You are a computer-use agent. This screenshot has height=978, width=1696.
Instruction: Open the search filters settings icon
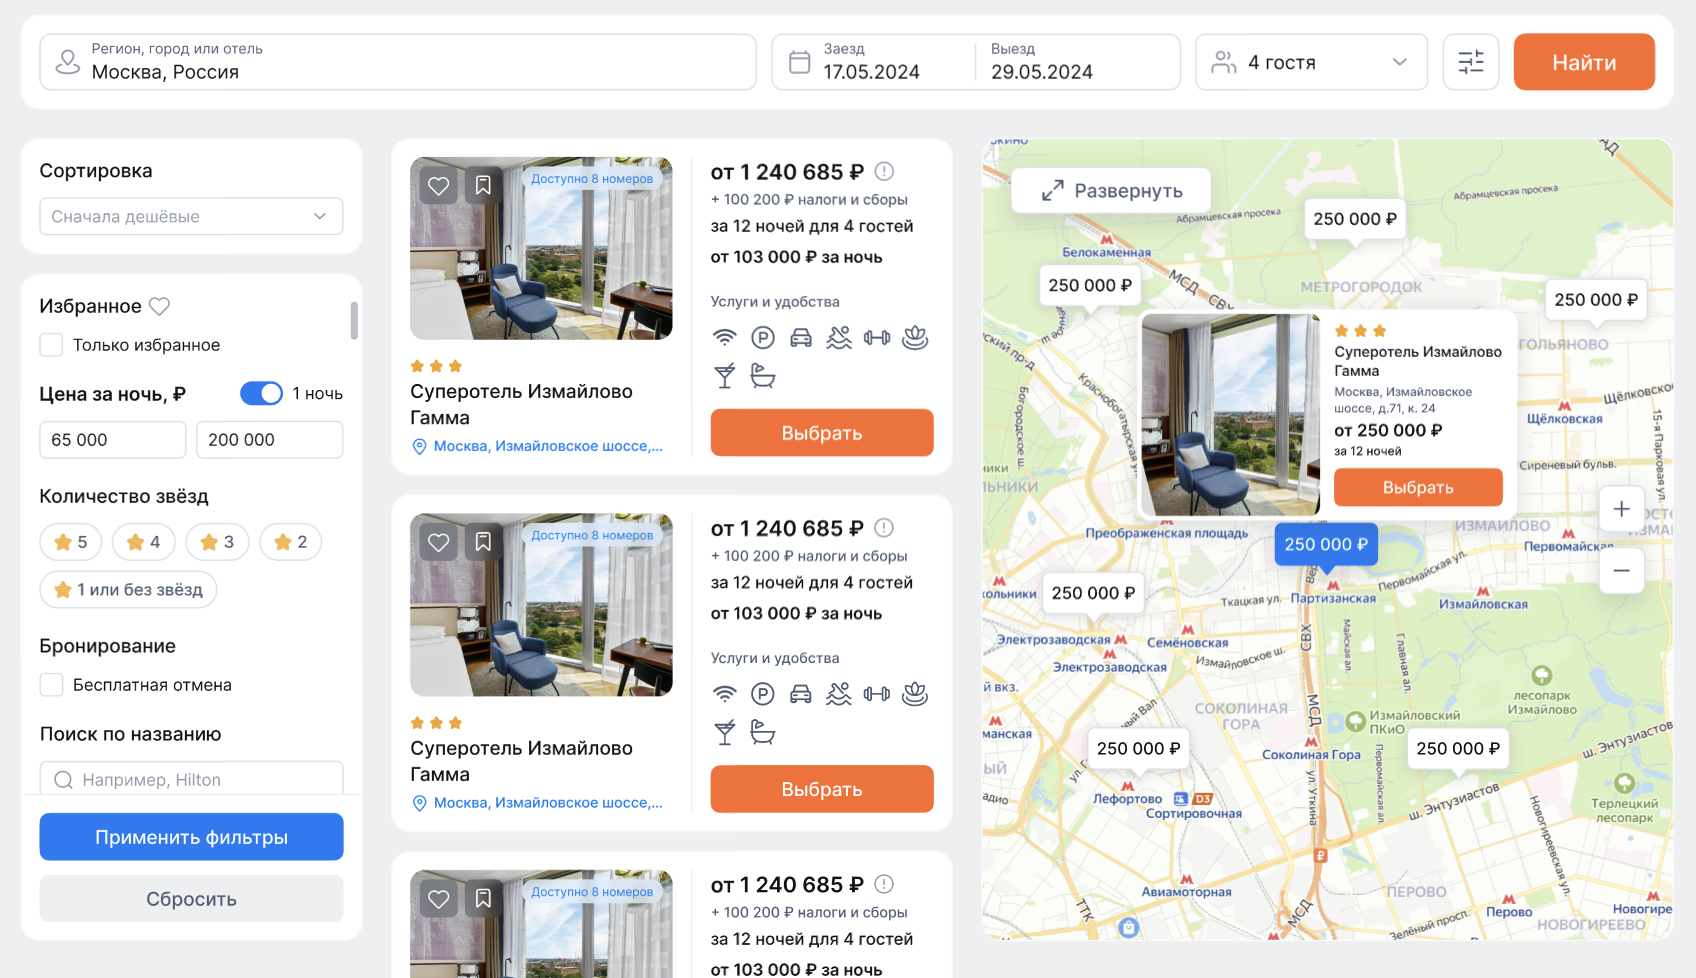[x=1470, y=62]
